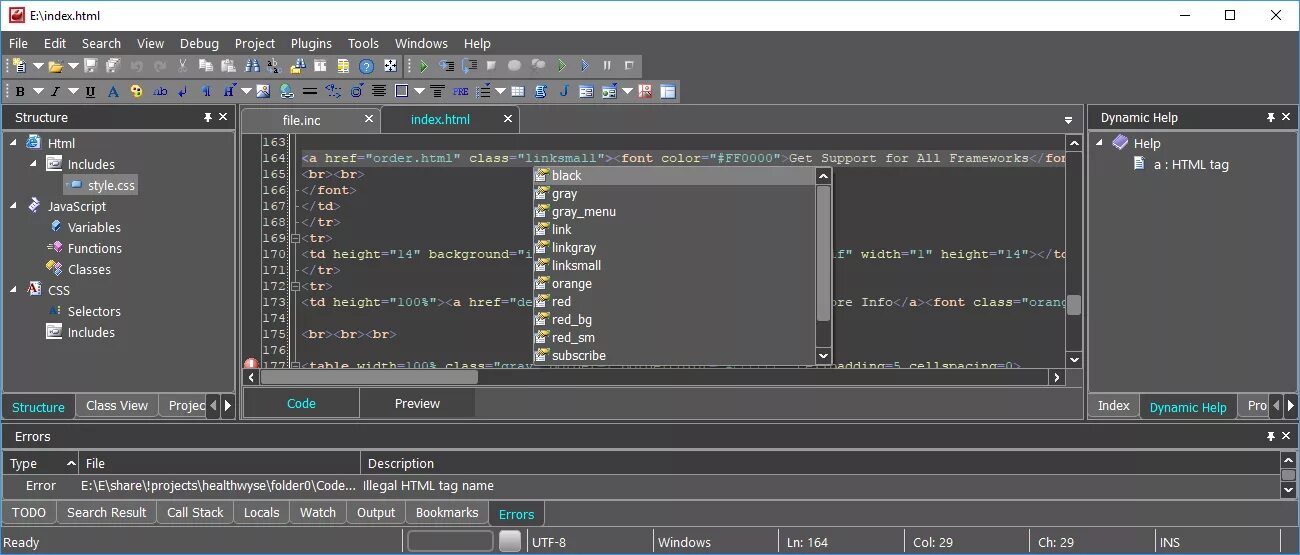This screenshot has width=1300, height=555.
Task: Toggle the Errors panel pin
Action: pos(1270,436)
